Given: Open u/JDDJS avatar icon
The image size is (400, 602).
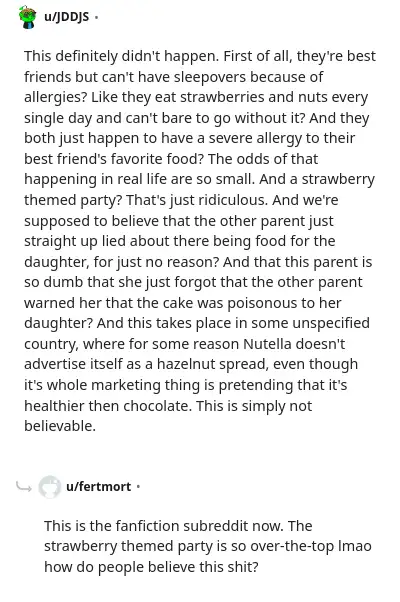Looking at the screenshot, I should click(x=28, y=17).
